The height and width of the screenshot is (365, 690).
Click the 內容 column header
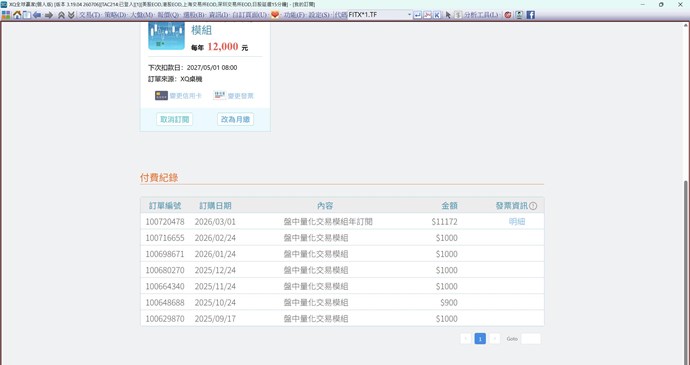[325, 206]
